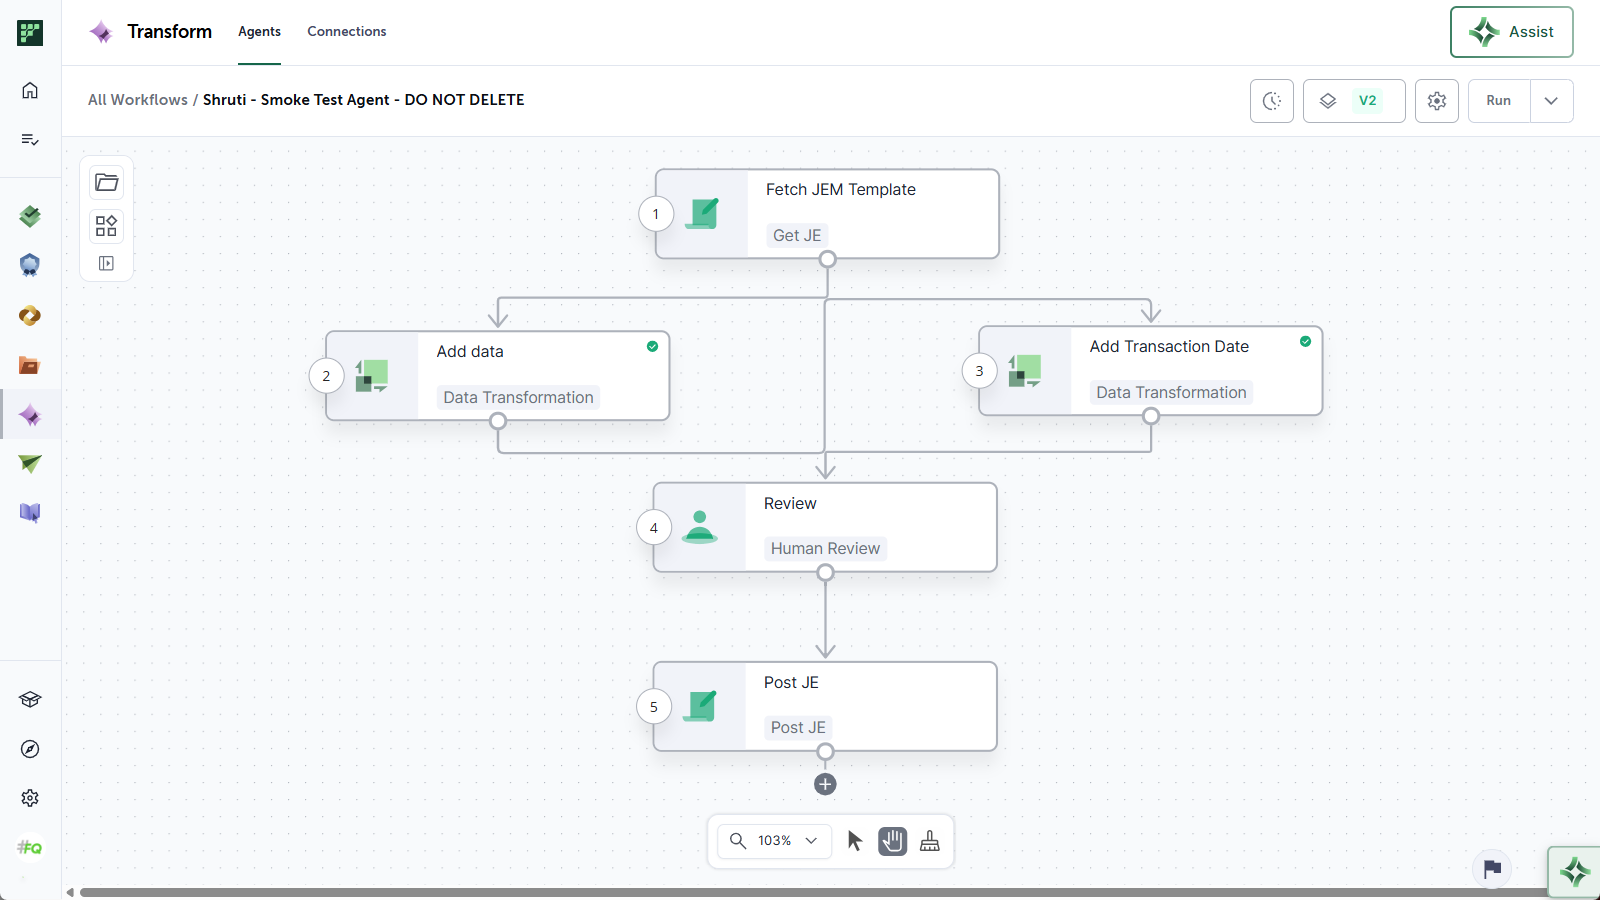Expand the Run options dropdown arrow

[1551, 101]
